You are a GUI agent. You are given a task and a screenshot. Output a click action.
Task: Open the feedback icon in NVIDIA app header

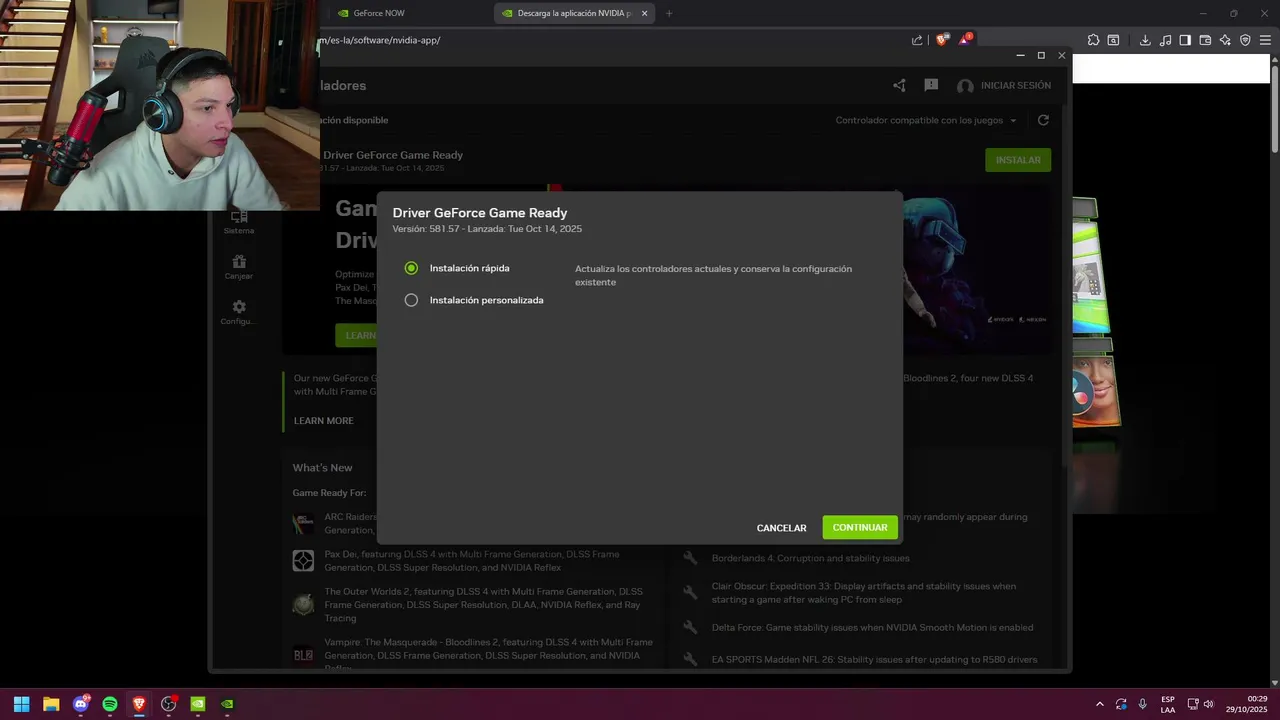[x=931, y=86]
